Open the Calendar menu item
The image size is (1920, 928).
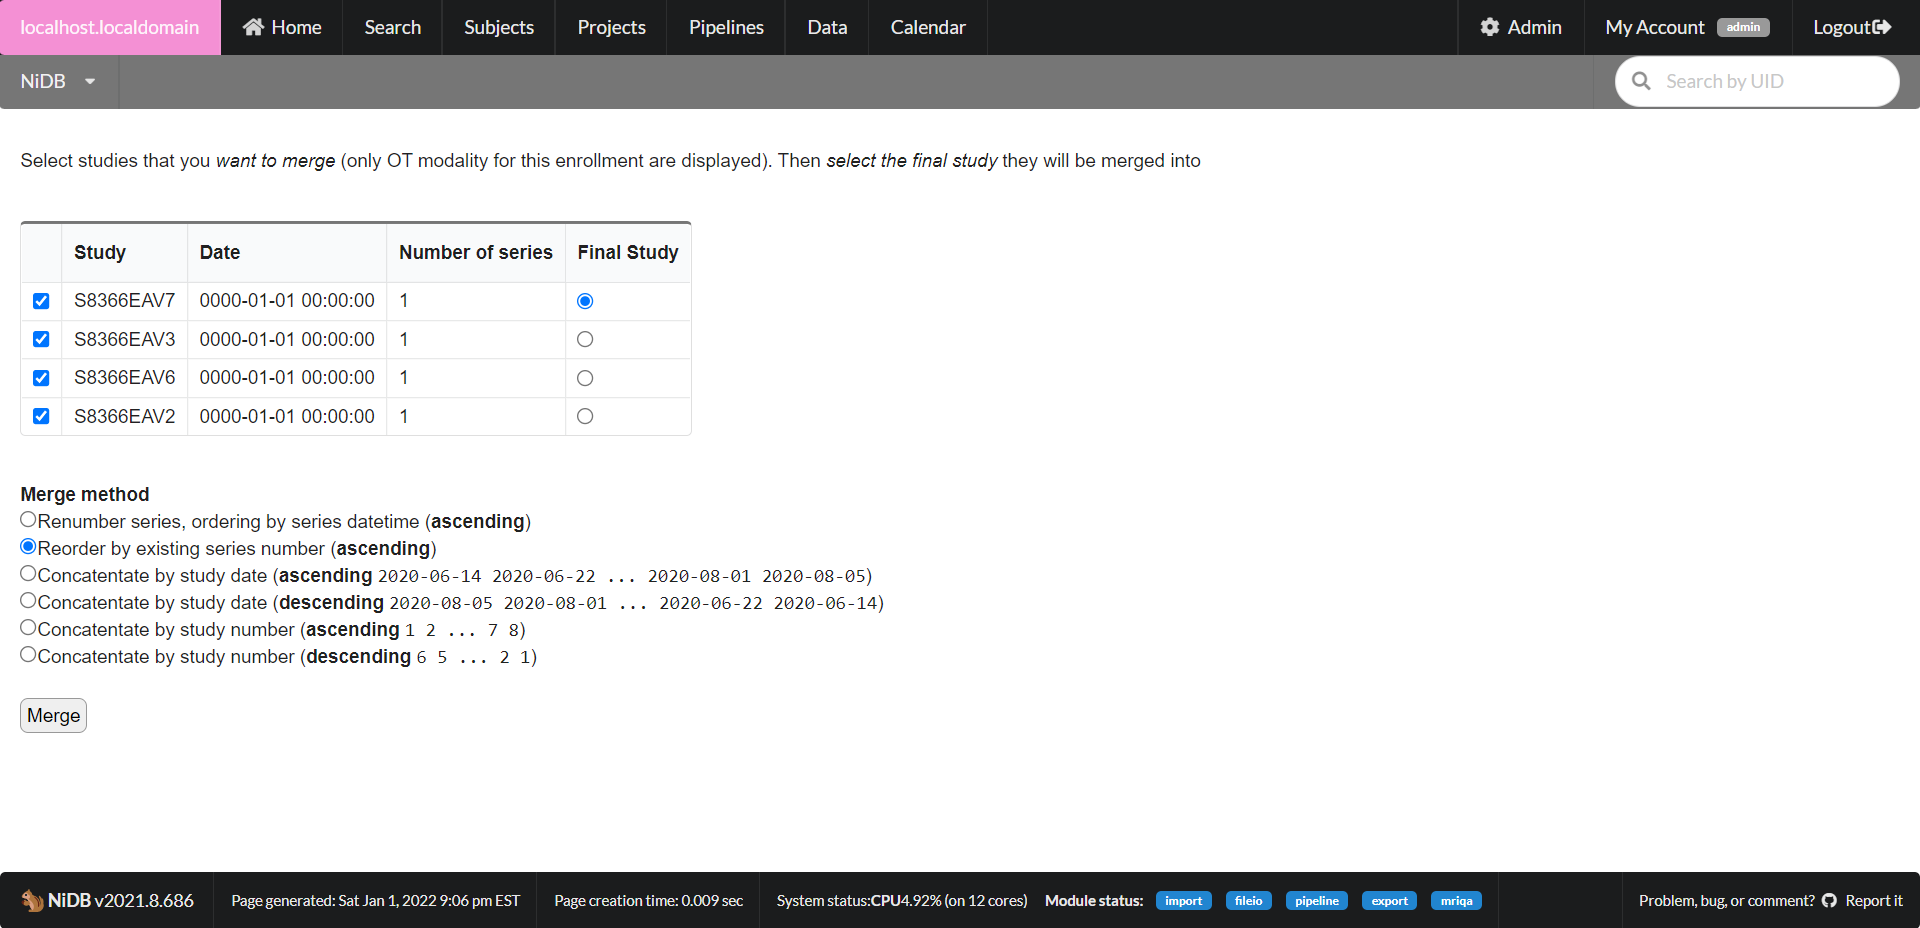(x=927, y=27)
